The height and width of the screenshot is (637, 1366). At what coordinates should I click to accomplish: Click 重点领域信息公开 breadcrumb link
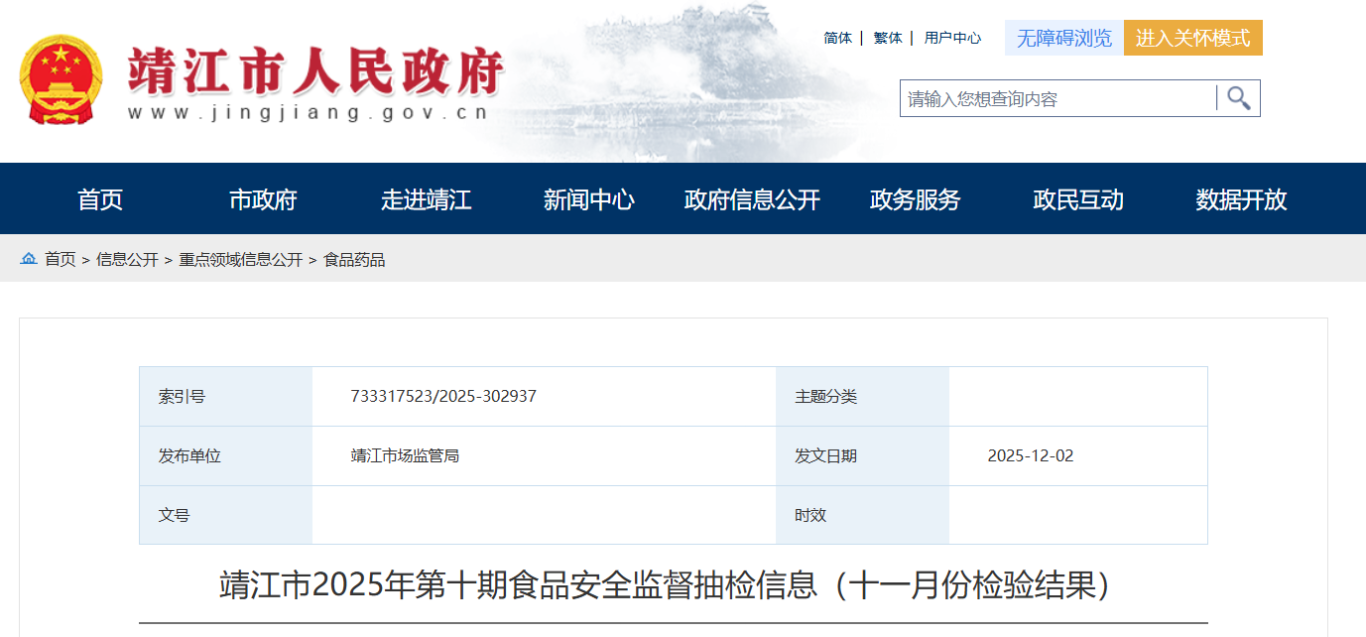click(x=240, y=259)
